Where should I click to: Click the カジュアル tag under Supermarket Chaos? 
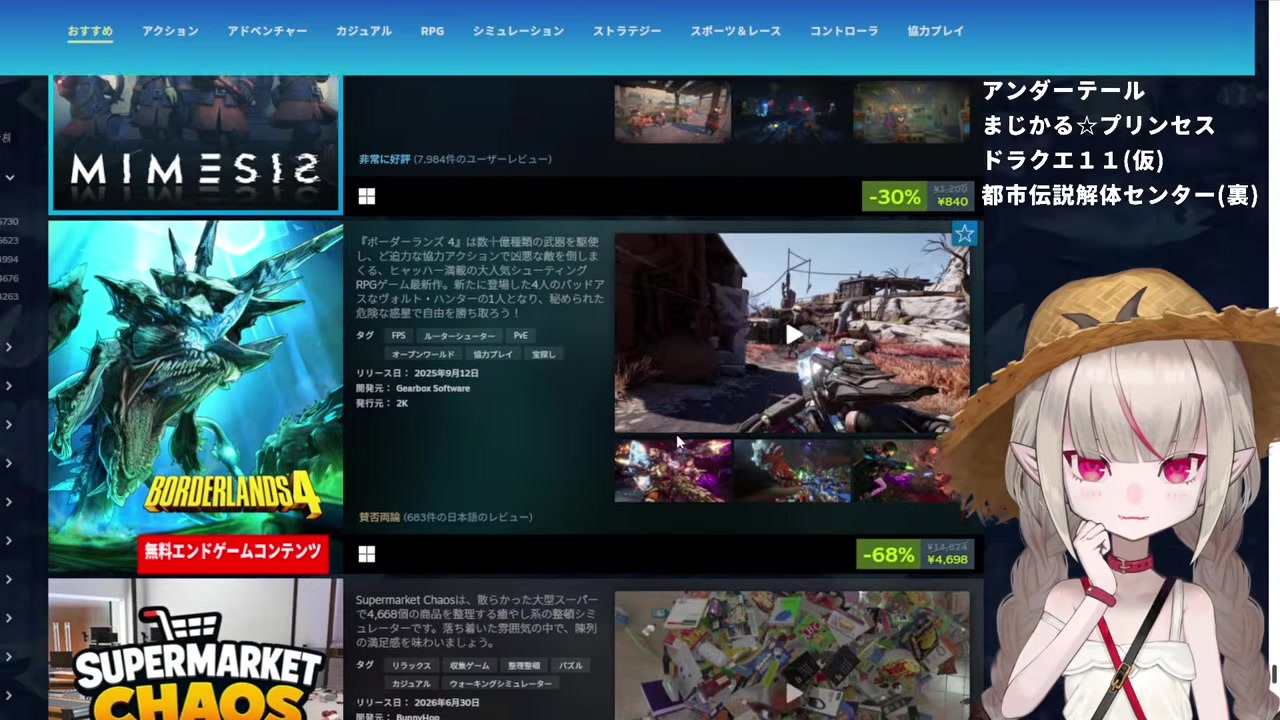pyautogui.click(x=411, y=683)
